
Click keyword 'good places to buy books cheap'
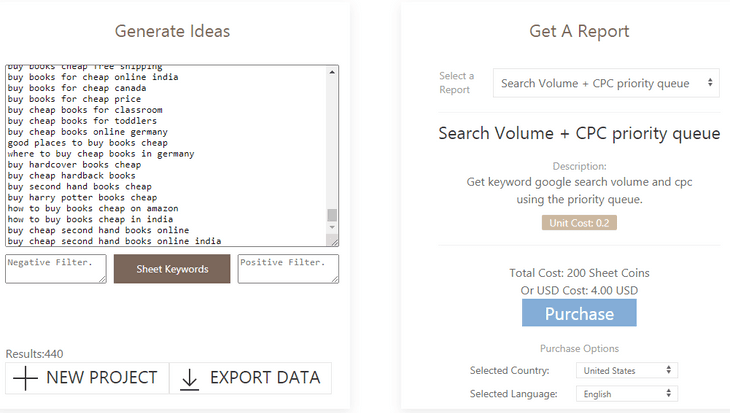(88, 142)
